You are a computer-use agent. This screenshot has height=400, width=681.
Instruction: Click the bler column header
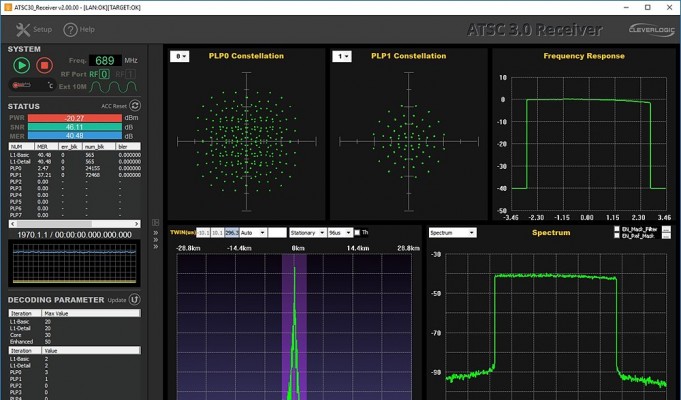129,147
